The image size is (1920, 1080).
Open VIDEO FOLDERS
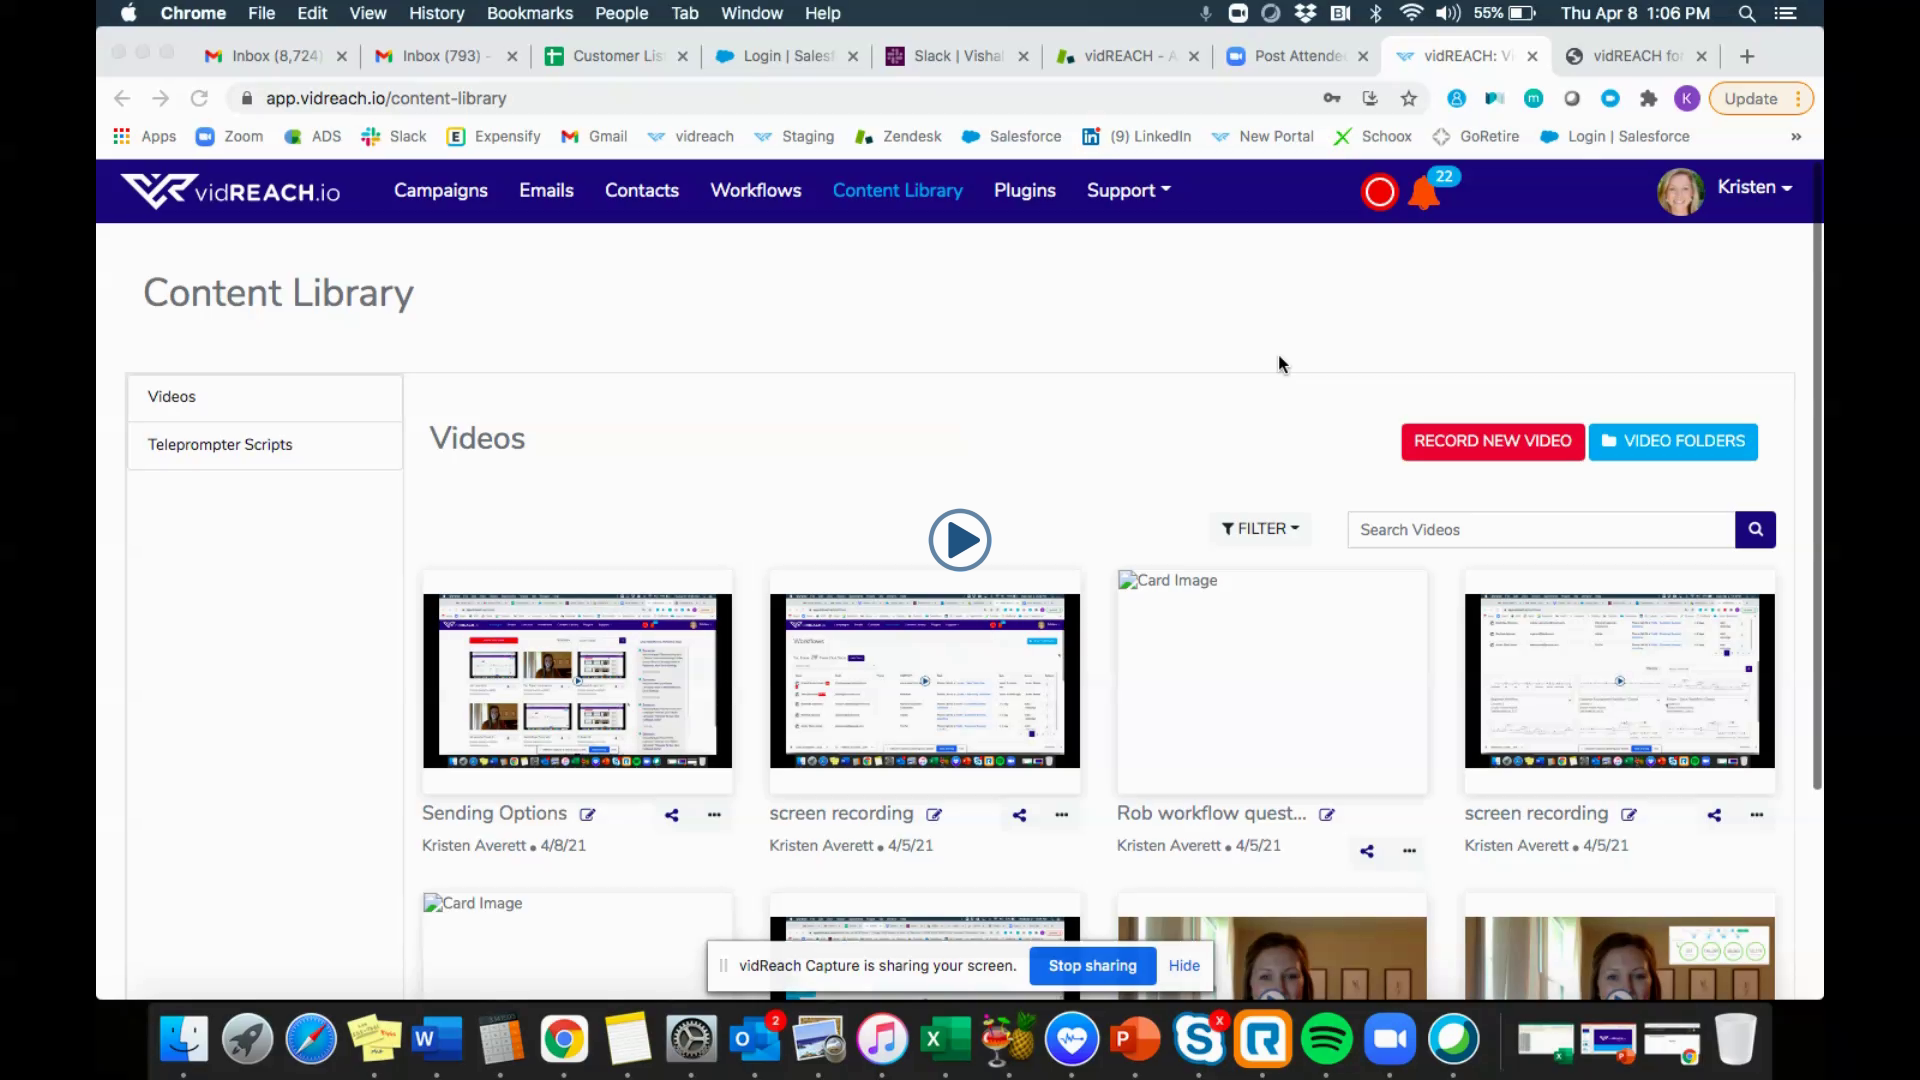[1673, 441]
